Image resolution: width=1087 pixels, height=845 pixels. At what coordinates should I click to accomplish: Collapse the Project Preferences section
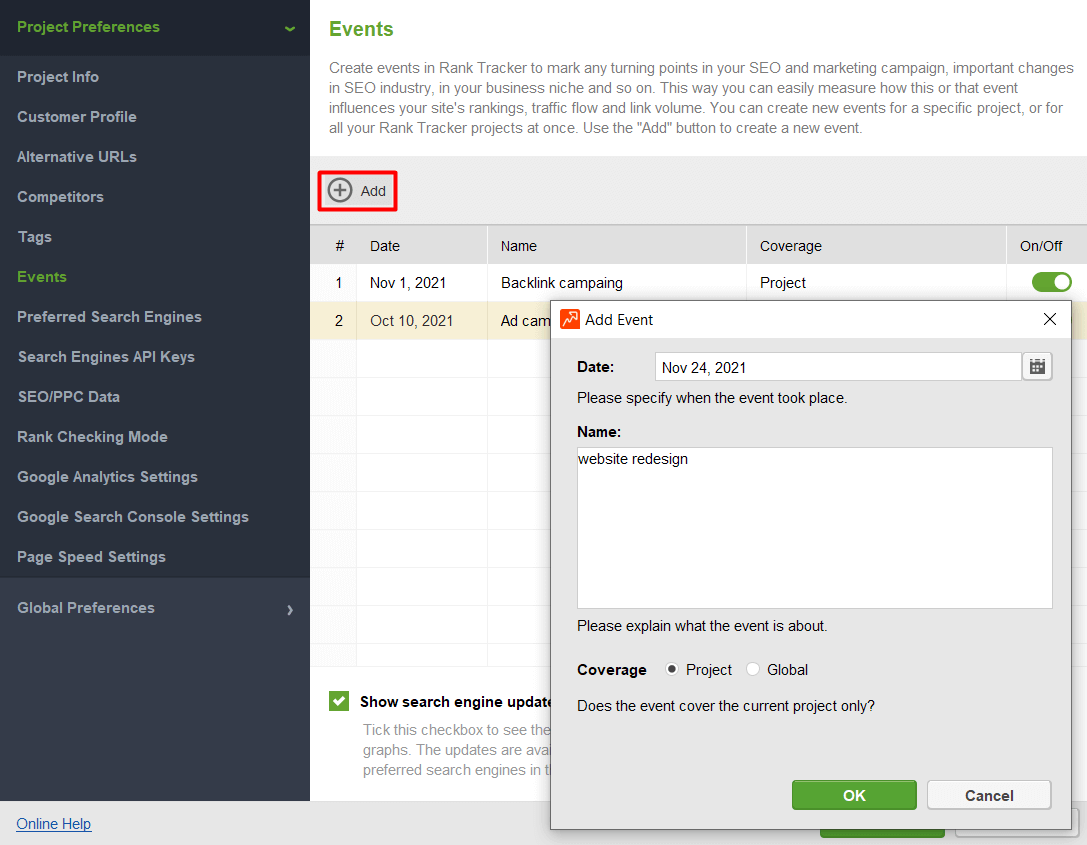pyautogui.click(x=289, y=27)
